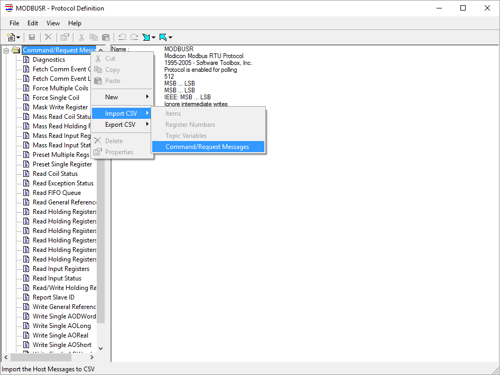Click the tree horizontal scrollbar right arrow

click(92, 357)
